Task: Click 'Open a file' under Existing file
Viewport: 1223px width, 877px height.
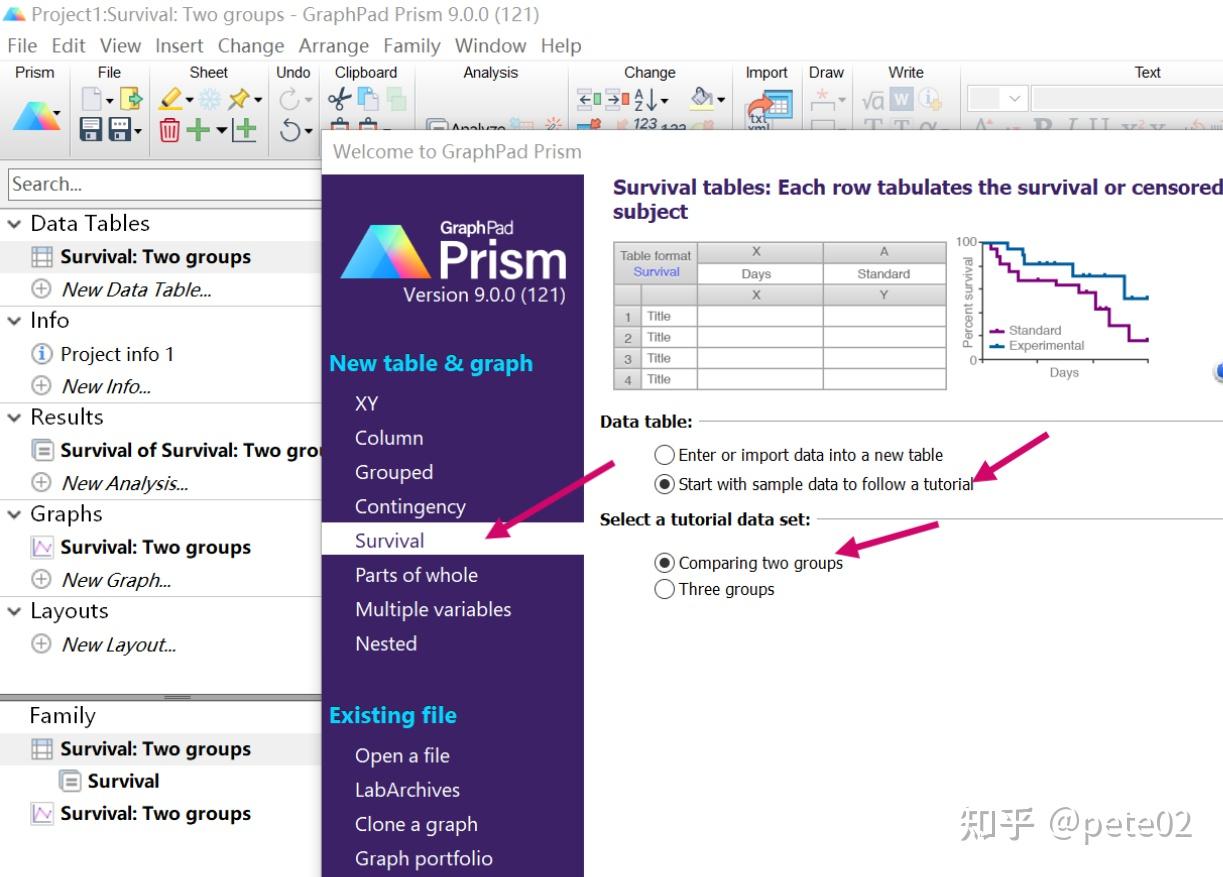Action: click(402, 756)
